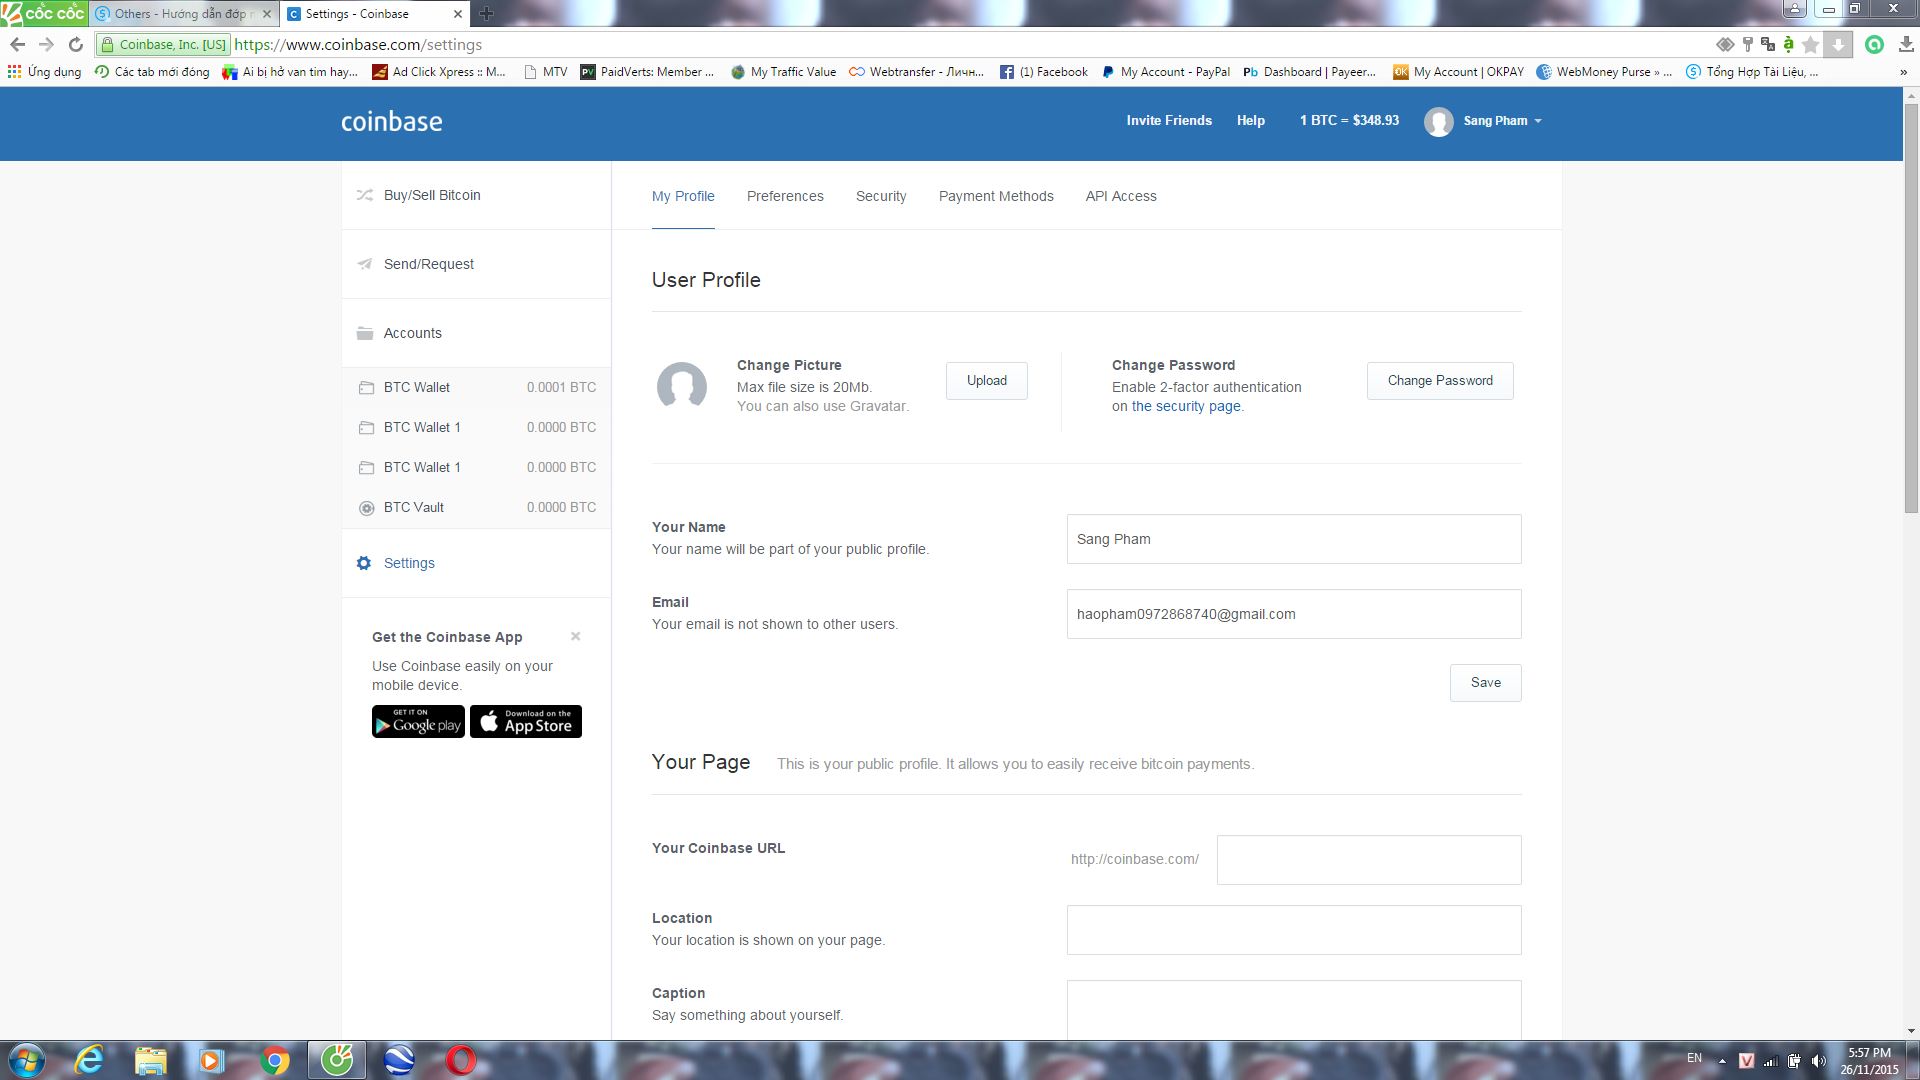The height and width of the screenshot is (1080, 1920).
Task: Click the Buy/Sell Bitcoin shuffle icon
Action: (x=364, y=195)
